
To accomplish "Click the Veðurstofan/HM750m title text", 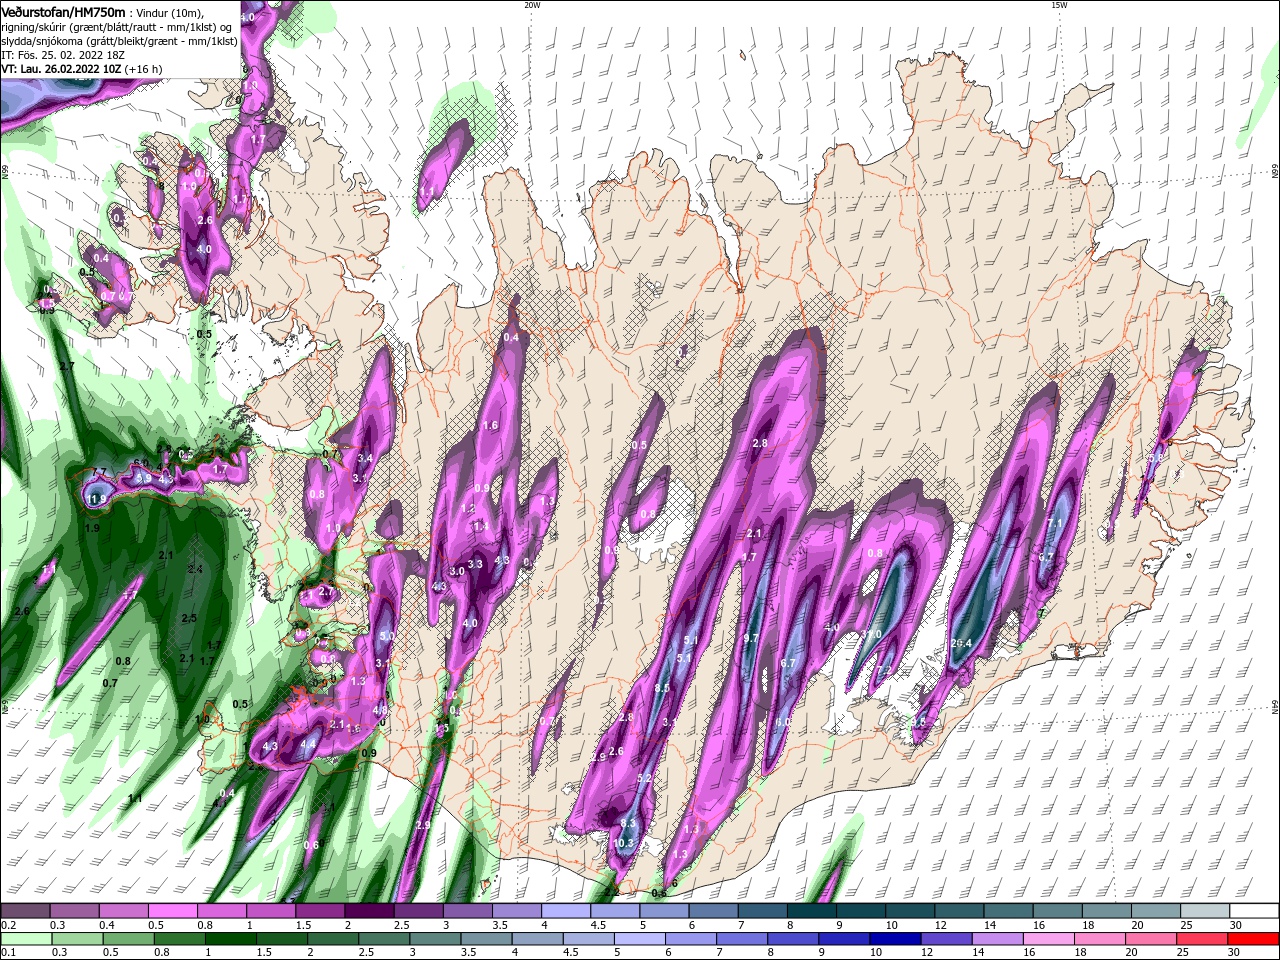I will point(63,11).
